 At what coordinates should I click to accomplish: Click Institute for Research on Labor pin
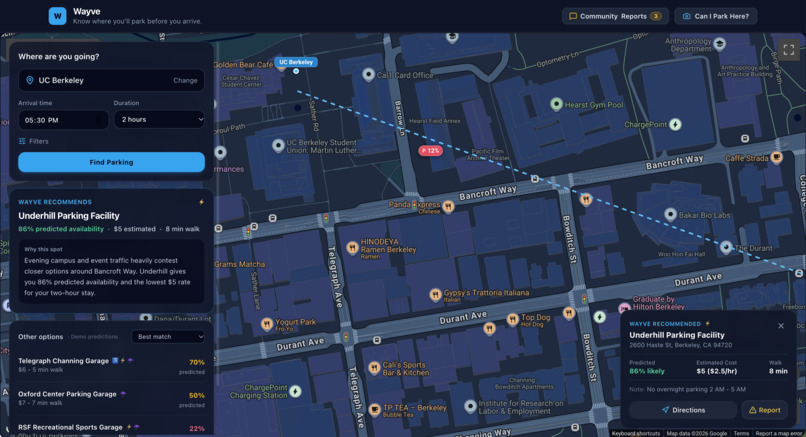(x=470, y=407)
